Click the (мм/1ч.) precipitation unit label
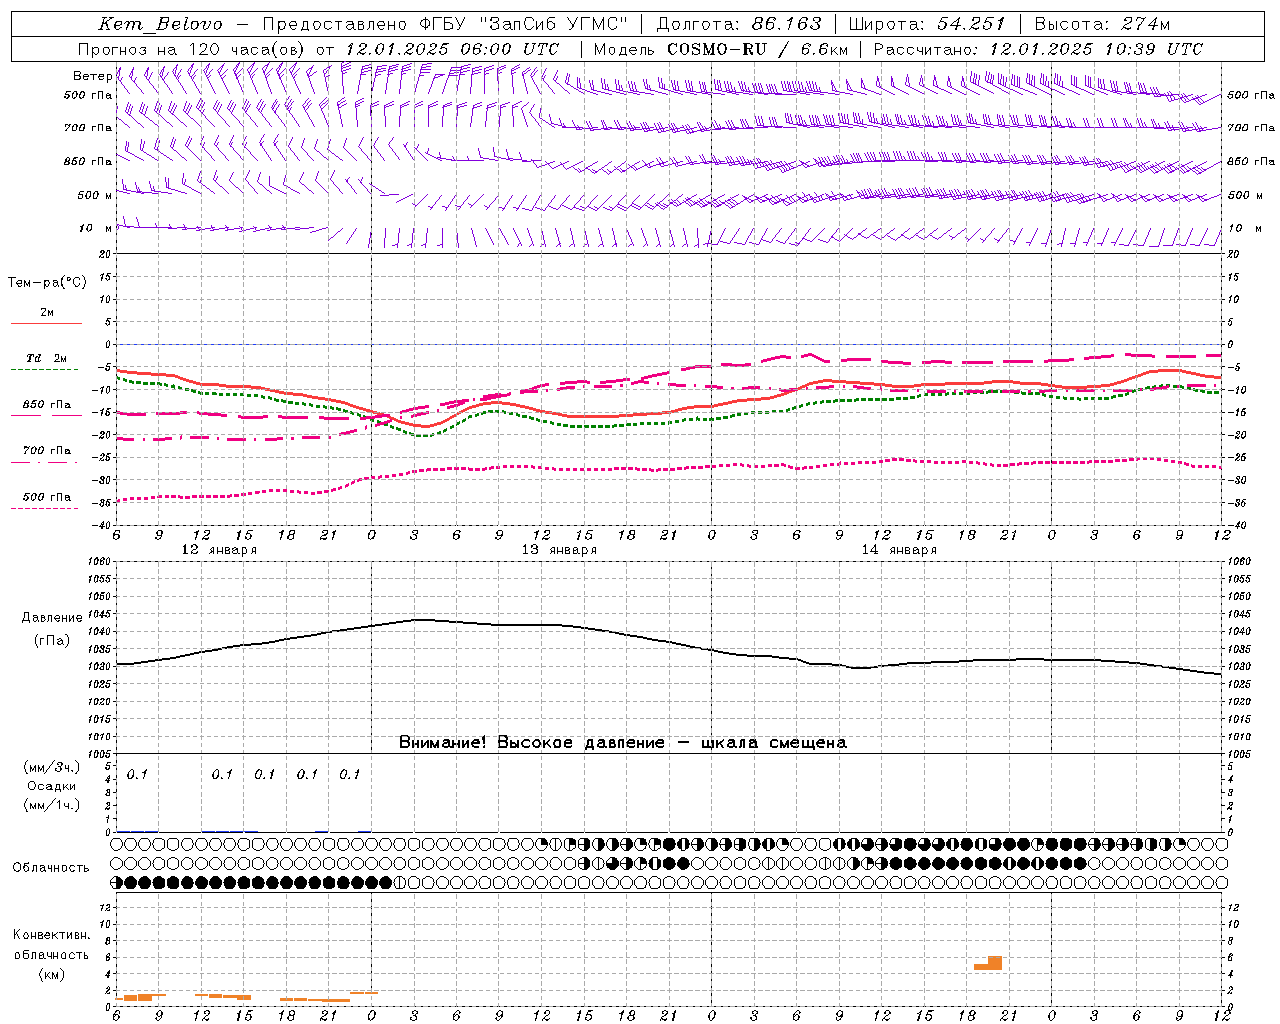Viewport: 1280px width, 1024px height. [52, 805]
